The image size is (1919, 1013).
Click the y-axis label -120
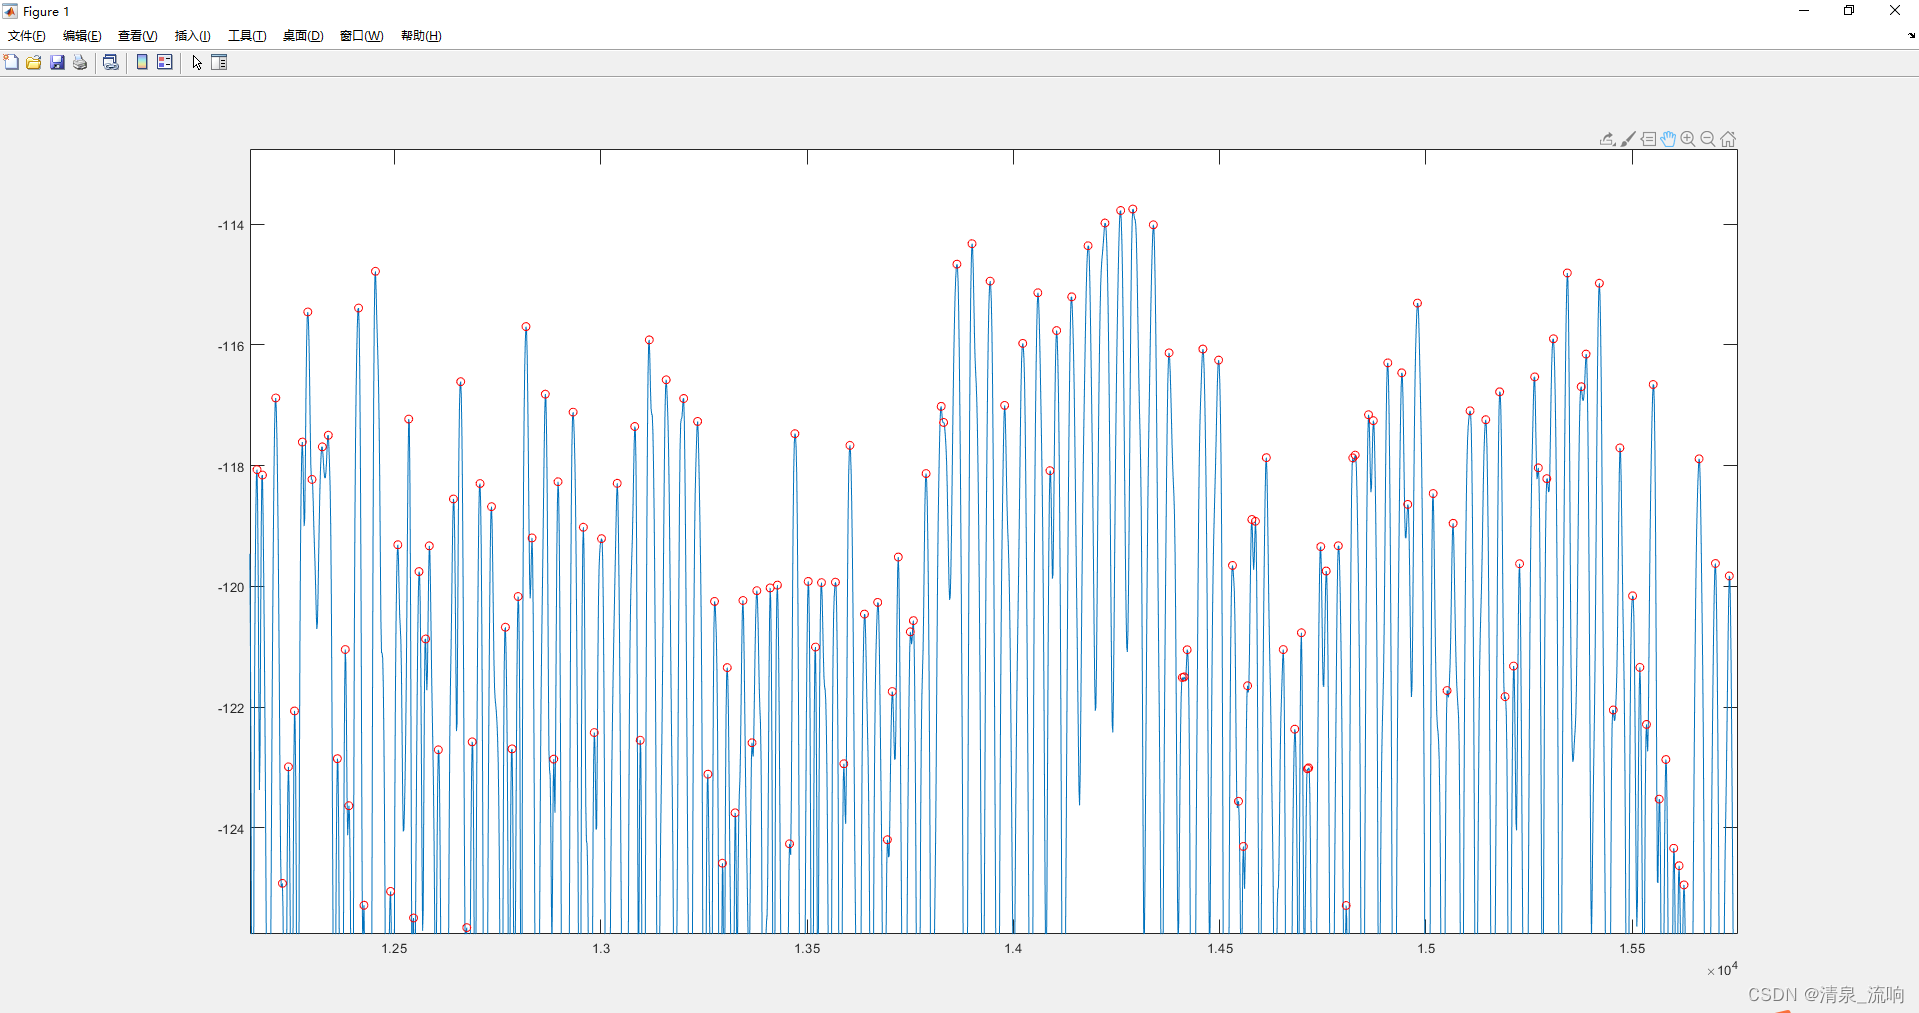[x=231, y=587]
